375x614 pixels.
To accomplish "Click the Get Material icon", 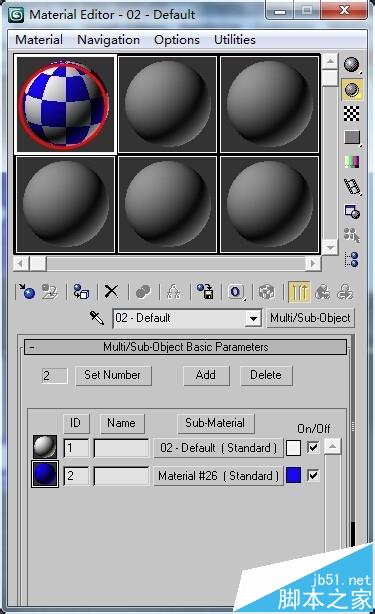I will (27, 292).
